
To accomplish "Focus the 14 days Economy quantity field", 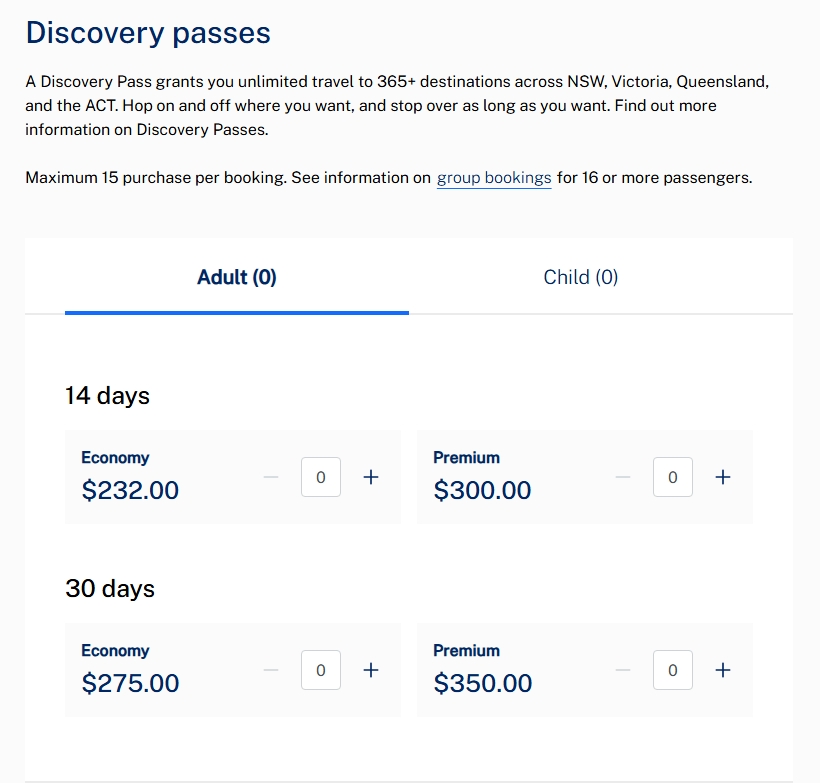I will point(321,477).
